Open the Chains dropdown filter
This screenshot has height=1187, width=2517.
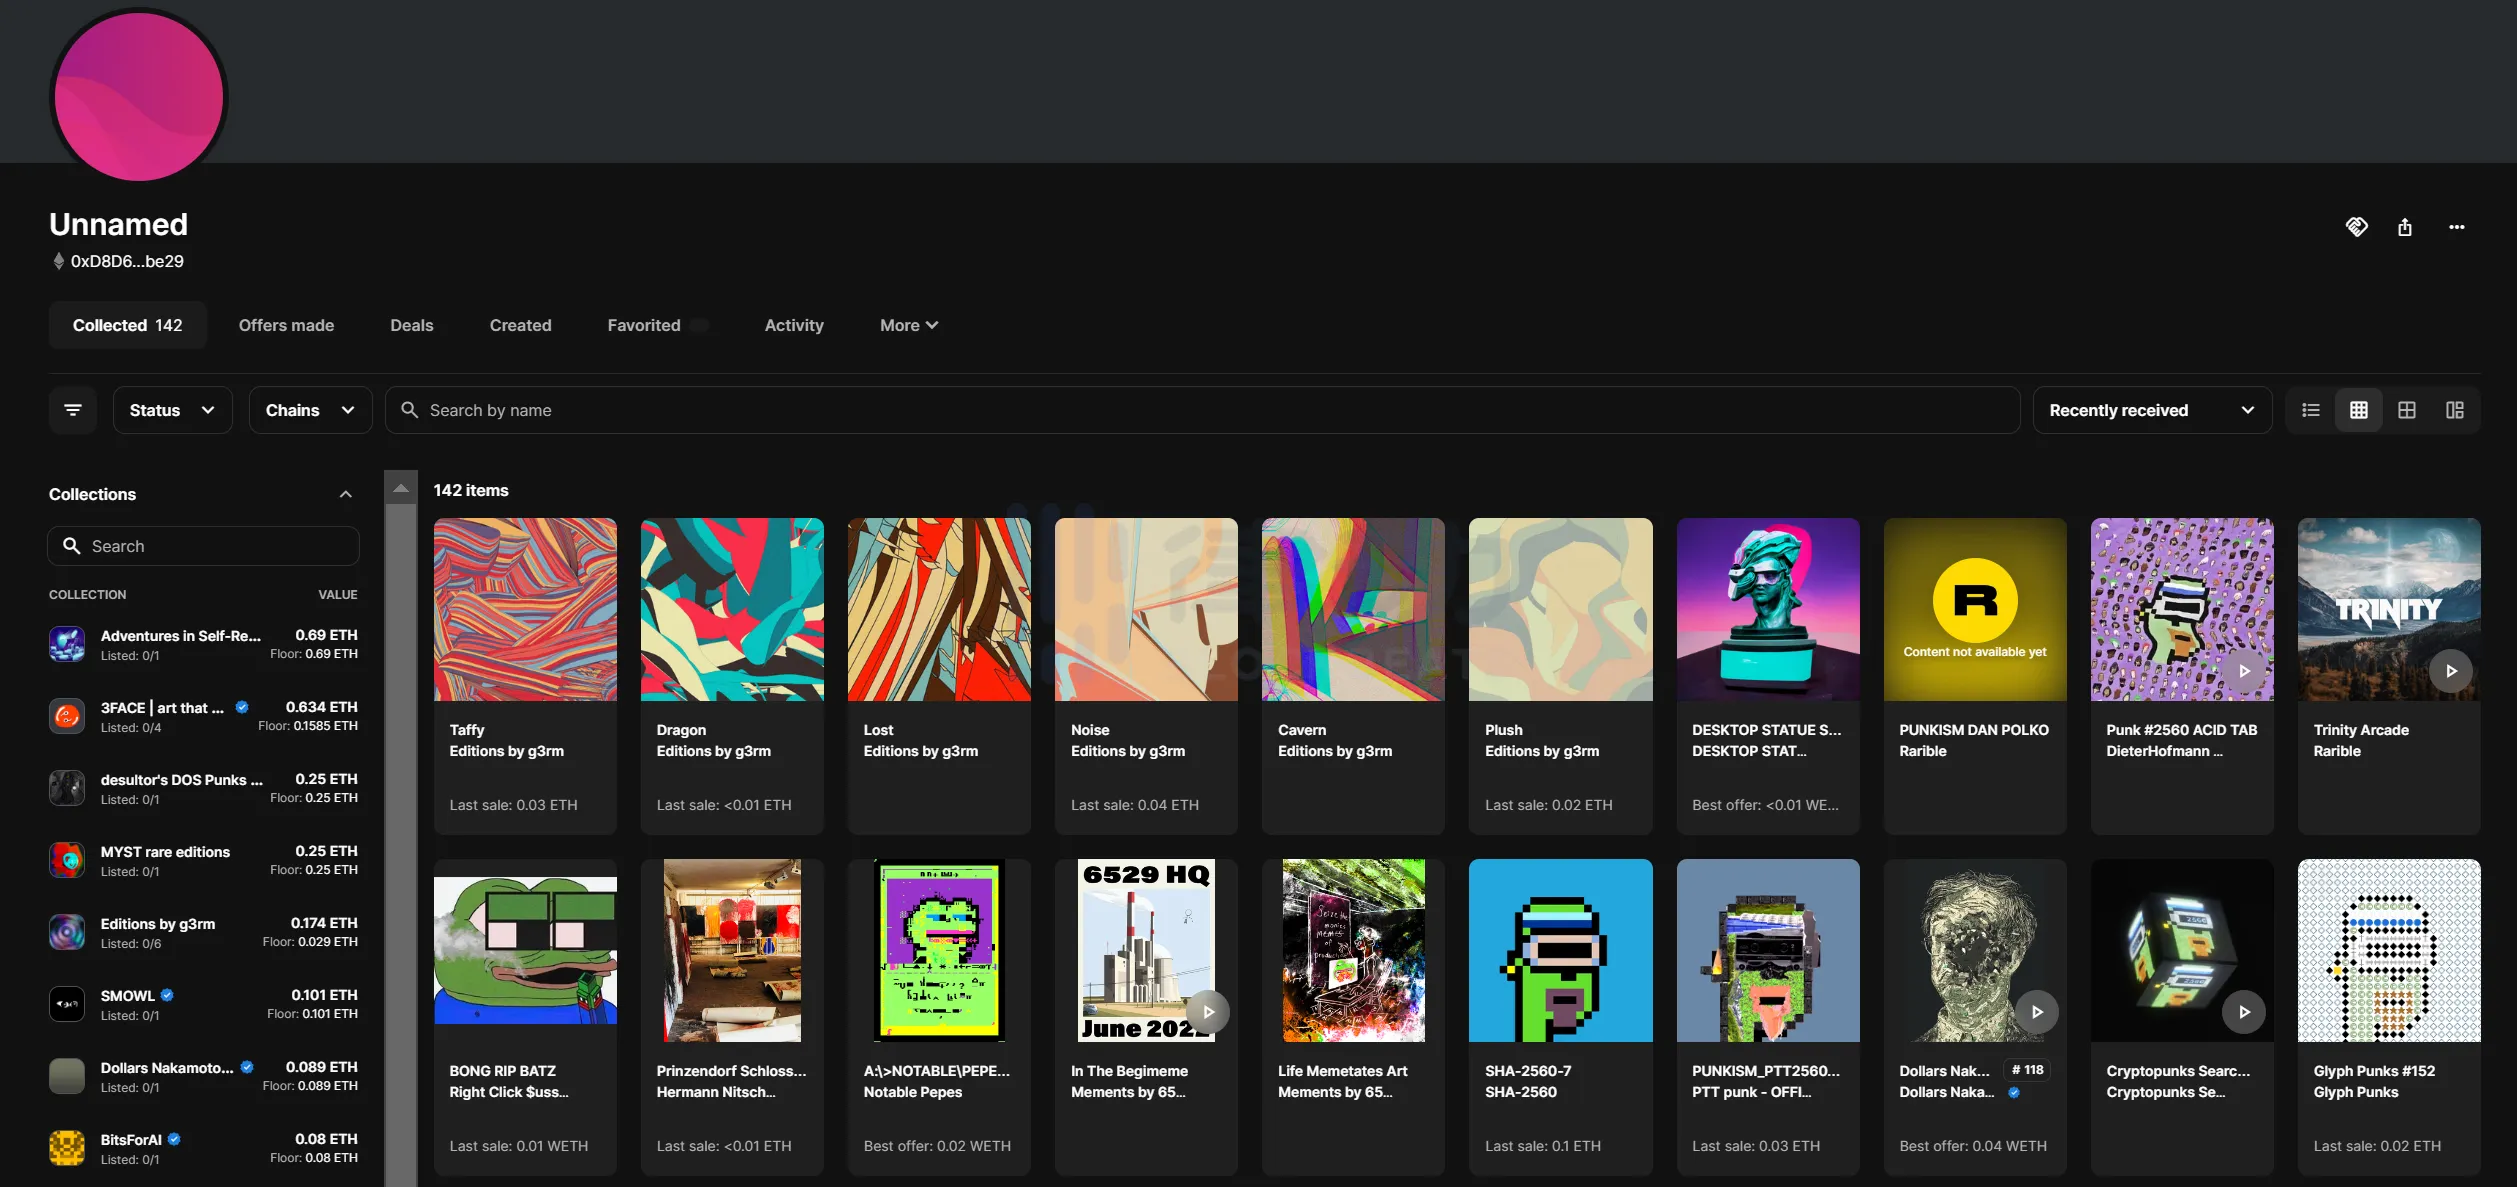(310, 410)
